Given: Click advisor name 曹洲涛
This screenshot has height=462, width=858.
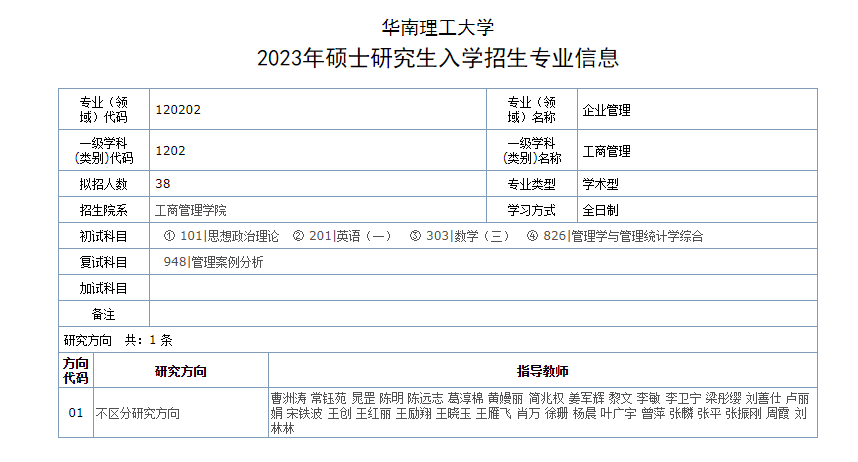Looking at the screenshot, I should (288, 398).
